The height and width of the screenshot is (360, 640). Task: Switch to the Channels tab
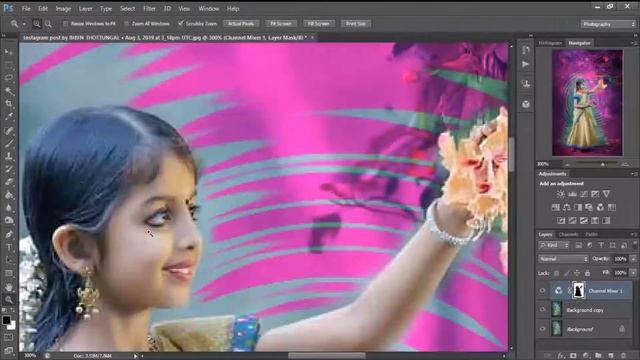click(x=568, y=234)
